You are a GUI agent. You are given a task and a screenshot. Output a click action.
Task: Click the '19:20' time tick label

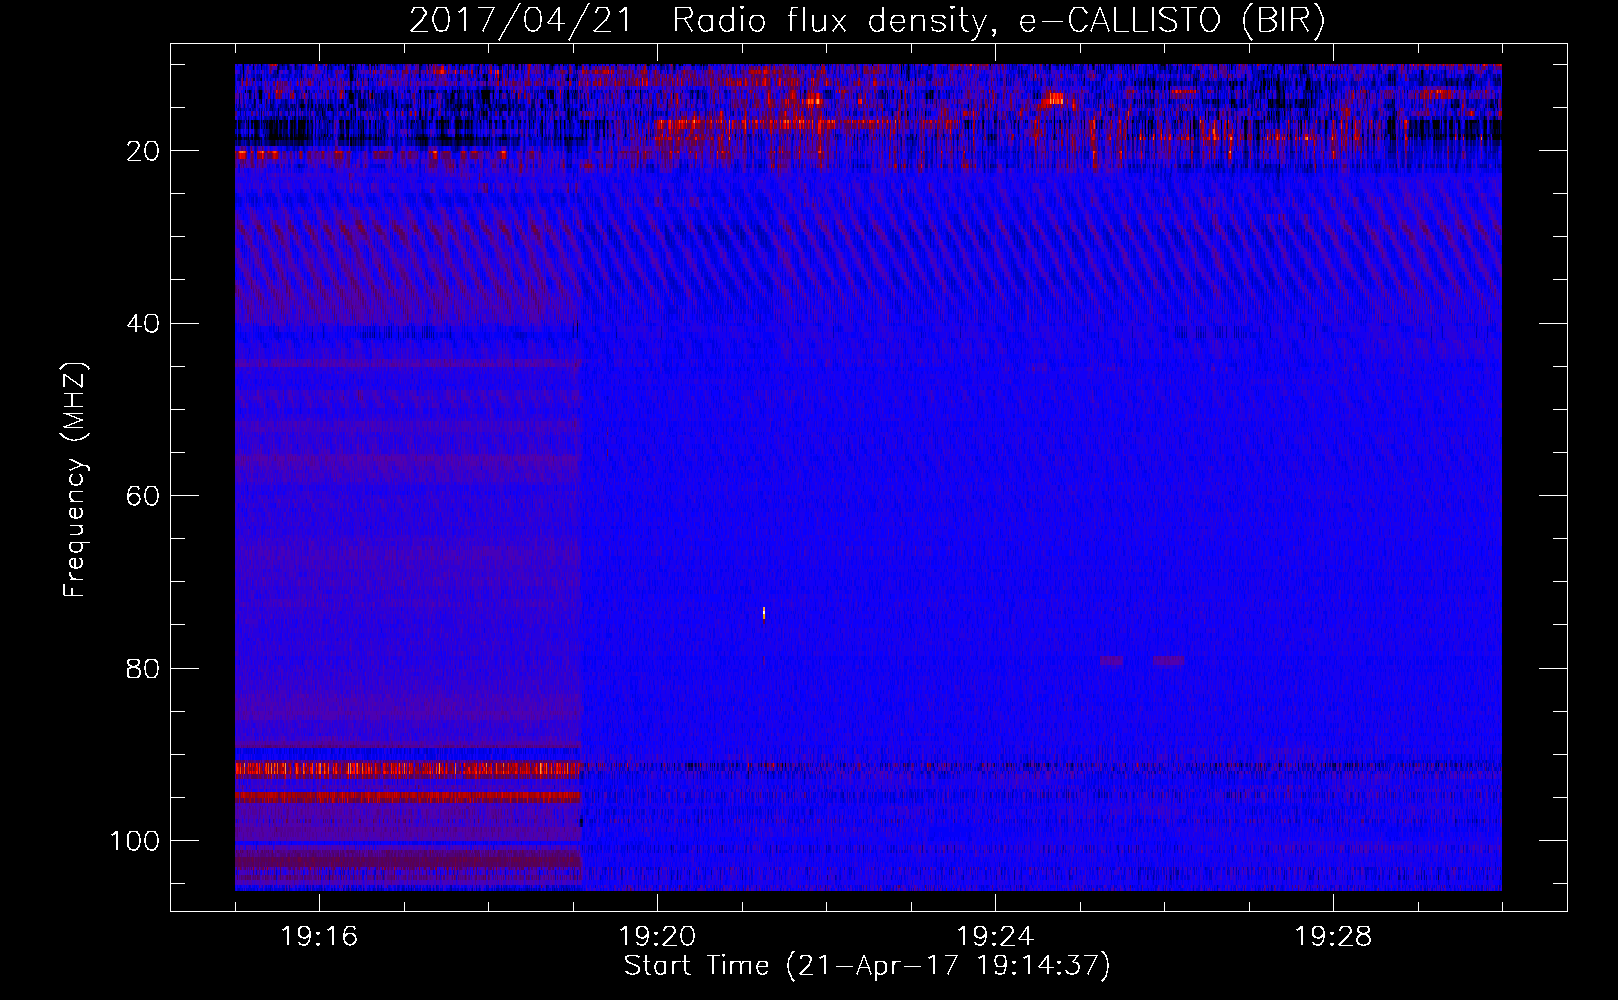coord(657,937)
